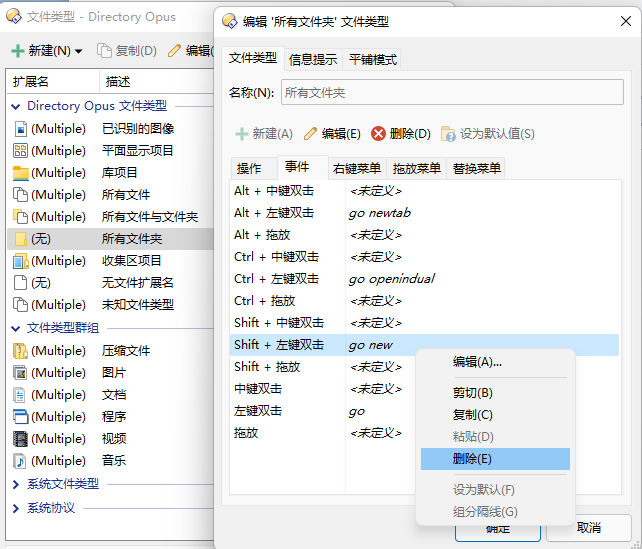Click the 新建(A) plus icon in dialog
Viewport: 642px width, 549px height.
(242, 134)
